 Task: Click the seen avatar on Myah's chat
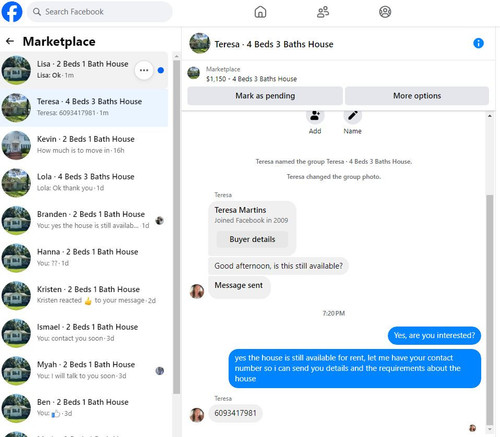(160, 371)
